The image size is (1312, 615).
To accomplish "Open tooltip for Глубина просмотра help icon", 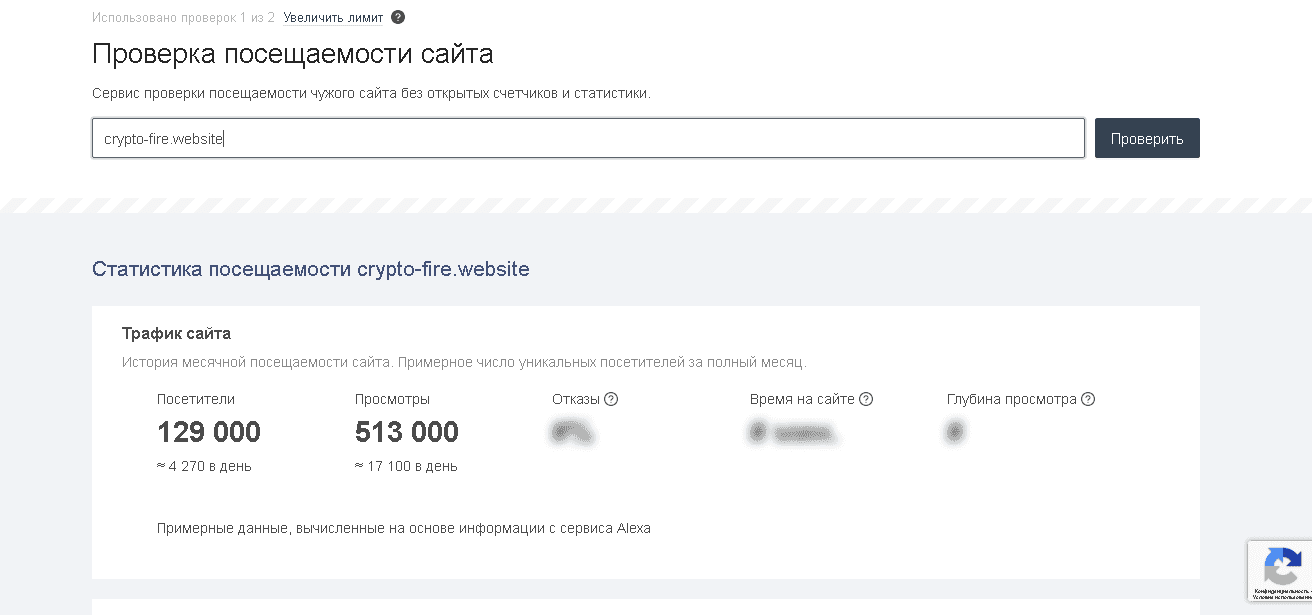I will pos(1089,399).
